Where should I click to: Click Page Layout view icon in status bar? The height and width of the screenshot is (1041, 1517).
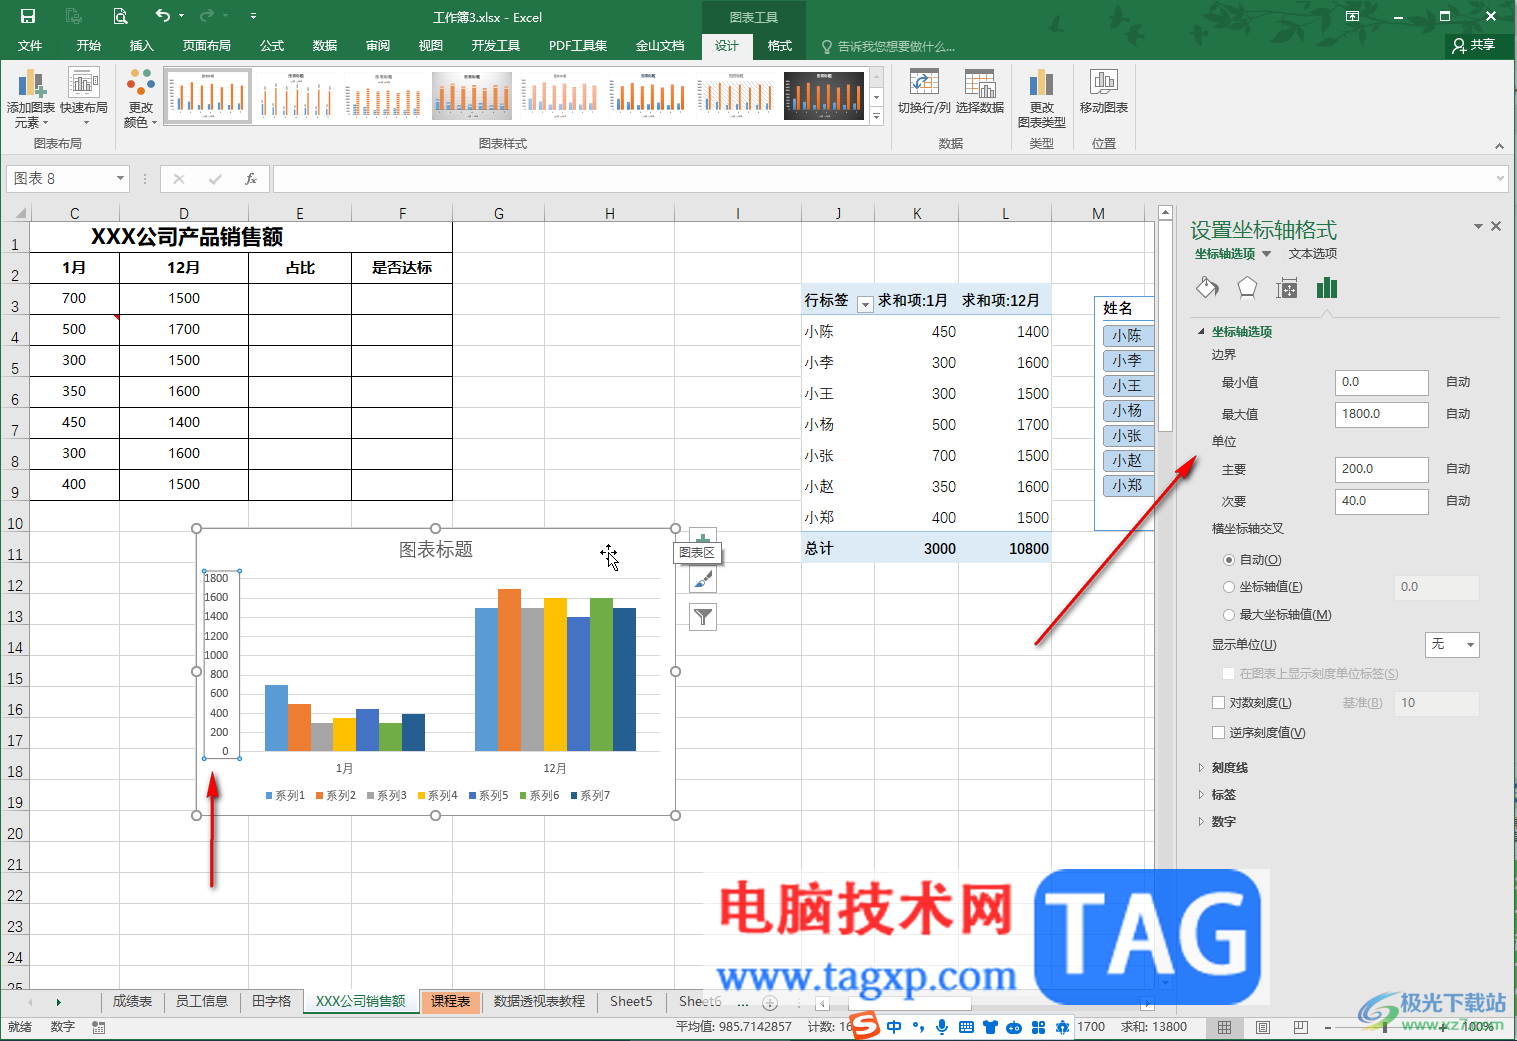pyautogui.click(x=1263, y=1027)
